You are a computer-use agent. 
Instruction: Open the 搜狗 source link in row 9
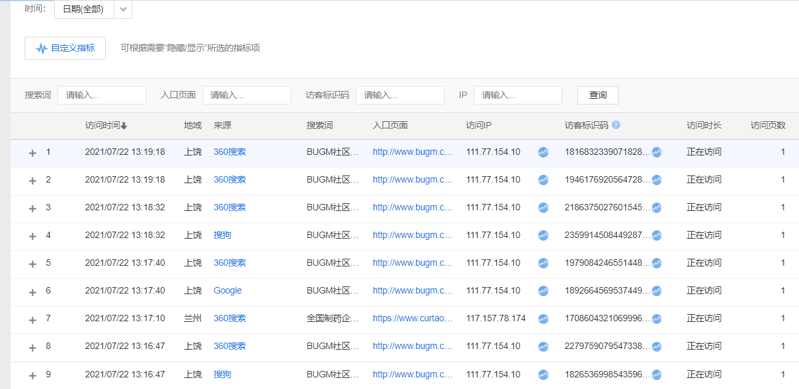[222, 374]
